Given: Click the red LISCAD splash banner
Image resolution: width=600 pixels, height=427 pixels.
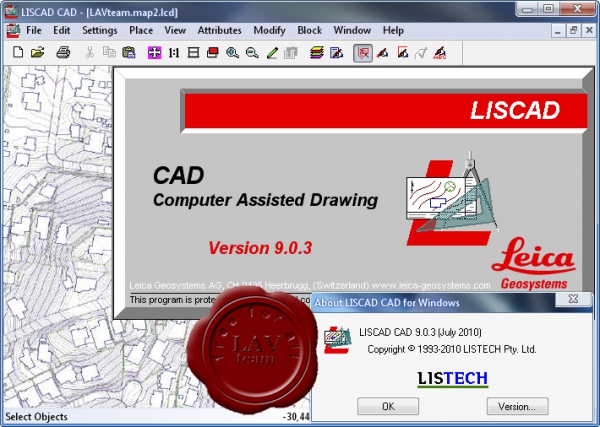Looking at the screenshot, I should 385,111.
